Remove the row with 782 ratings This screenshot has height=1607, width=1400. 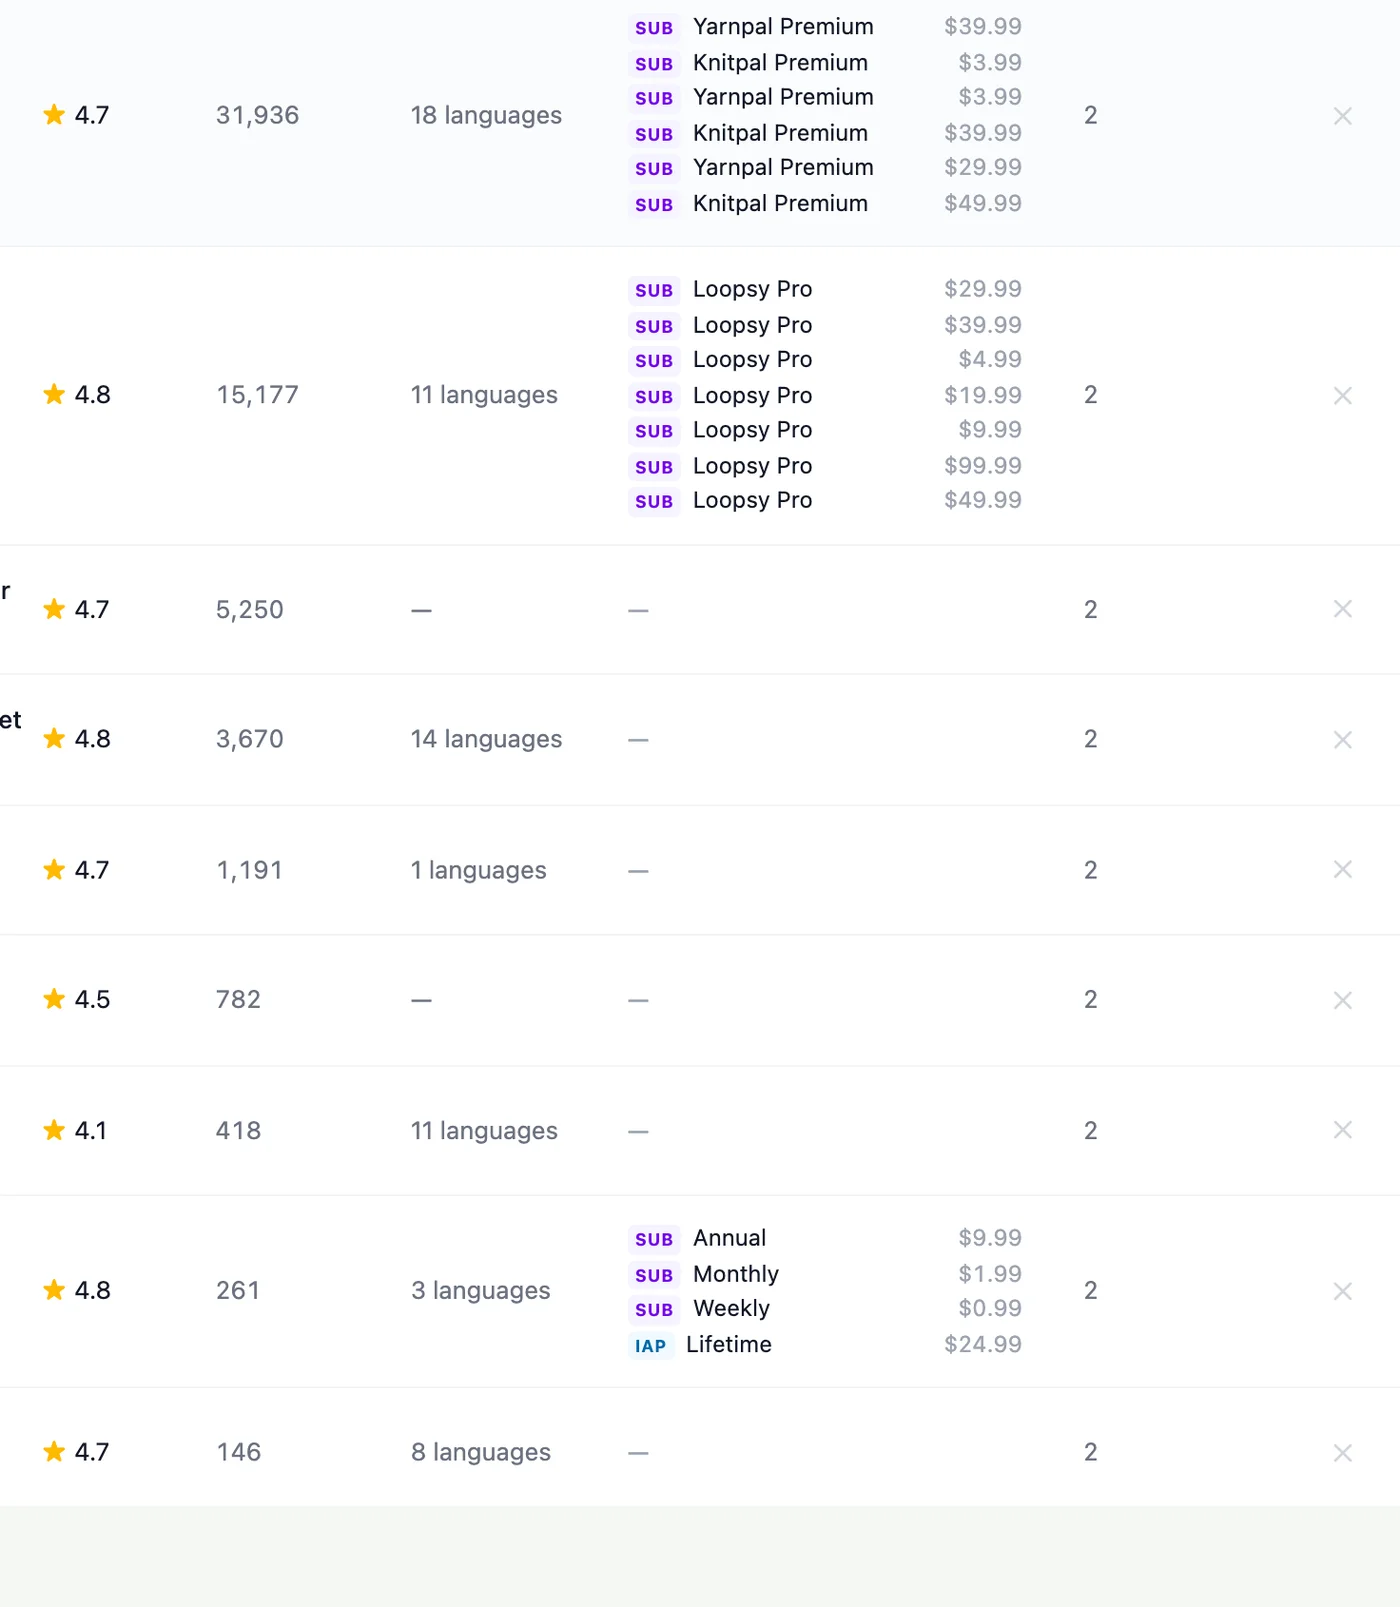(x=1342, y=1000)
